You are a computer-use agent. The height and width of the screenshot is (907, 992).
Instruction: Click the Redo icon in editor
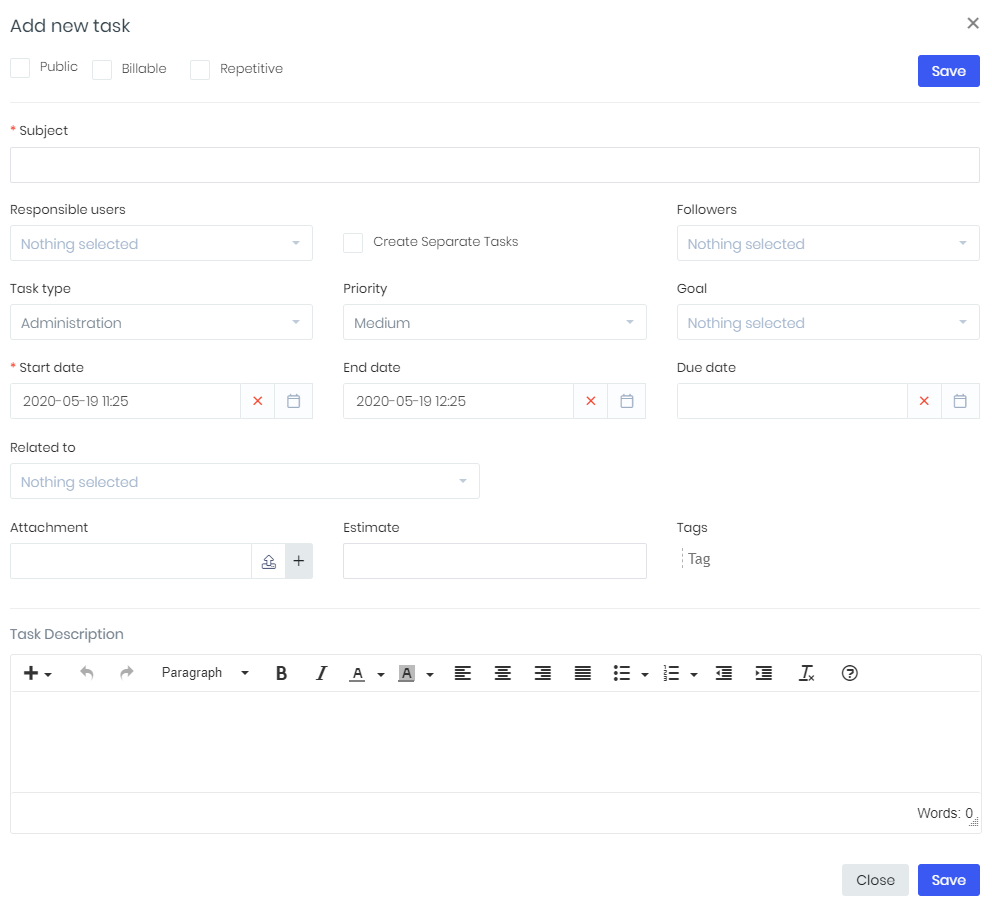click(127, 673)
